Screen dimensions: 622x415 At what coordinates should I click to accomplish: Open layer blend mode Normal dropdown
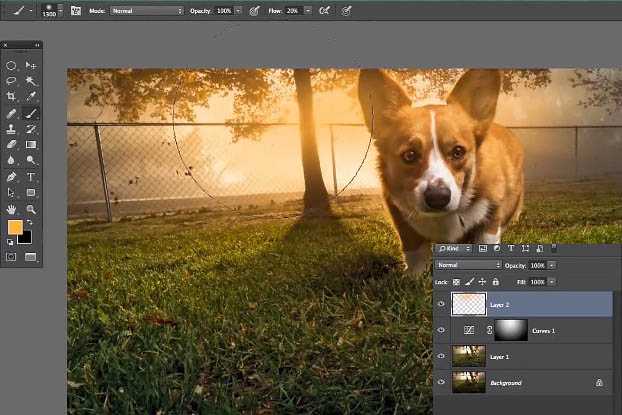pos(468,265)
